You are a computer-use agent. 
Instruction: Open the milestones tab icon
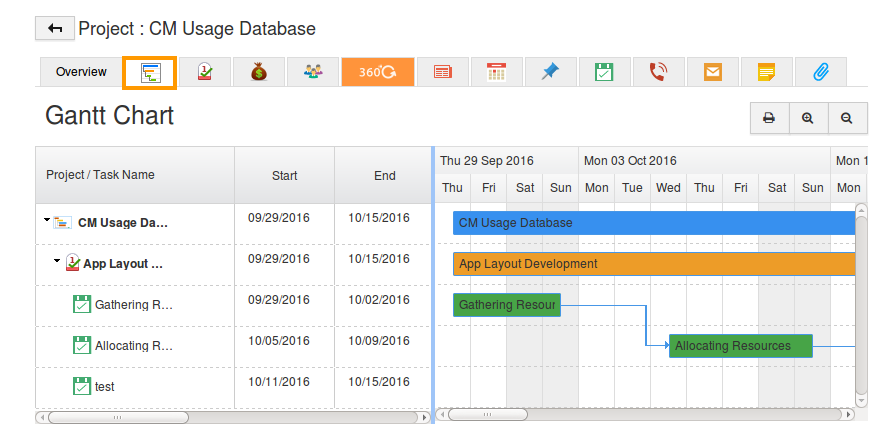205,72
